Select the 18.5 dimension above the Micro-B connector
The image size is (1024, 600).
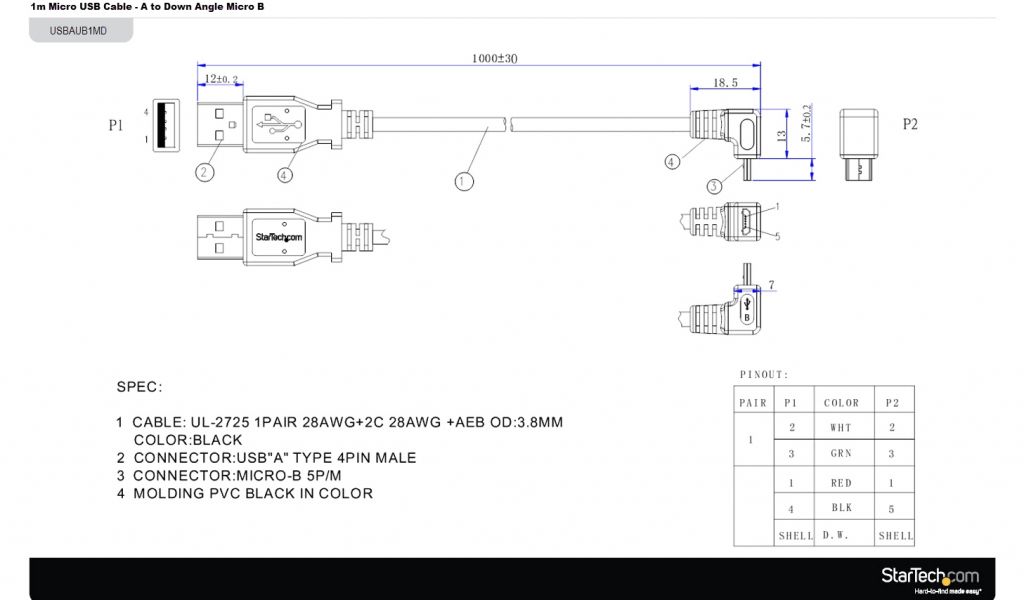(726, 83)
